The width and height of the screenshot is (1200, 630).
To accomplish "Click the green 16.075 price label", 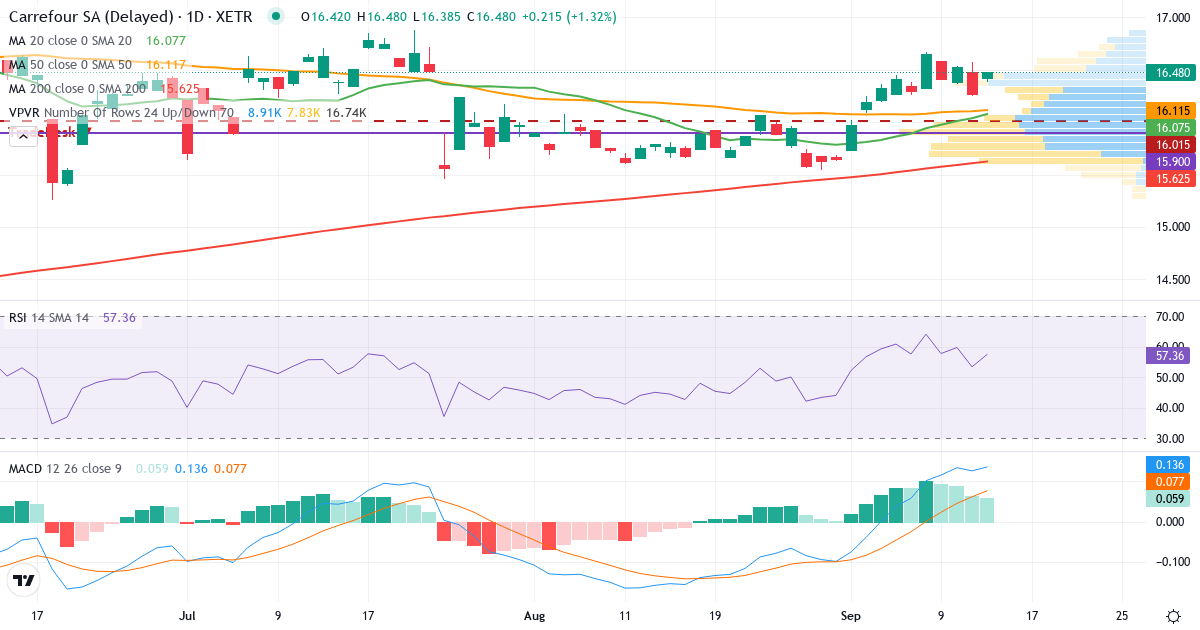I will (x=1172, y=128).
